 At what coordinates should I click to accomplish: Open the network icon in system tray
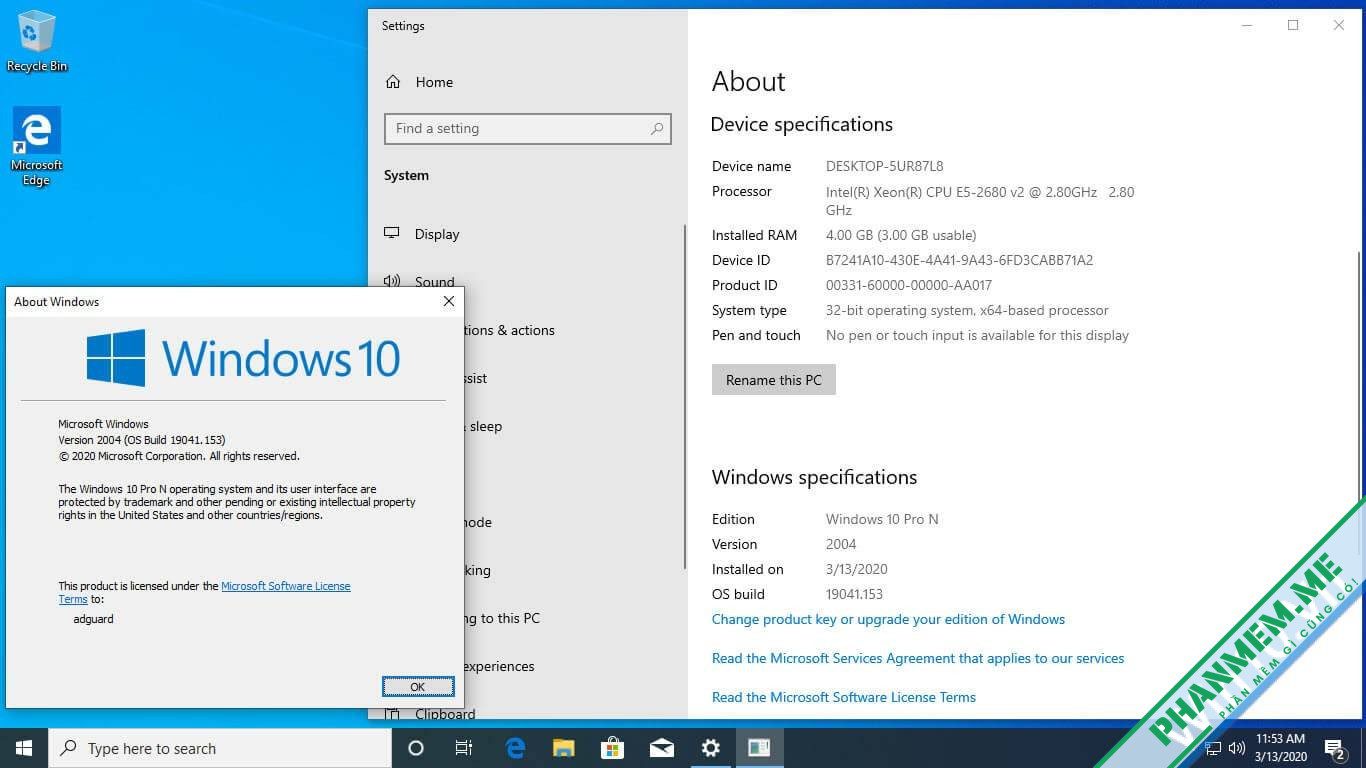point(1213,748)
